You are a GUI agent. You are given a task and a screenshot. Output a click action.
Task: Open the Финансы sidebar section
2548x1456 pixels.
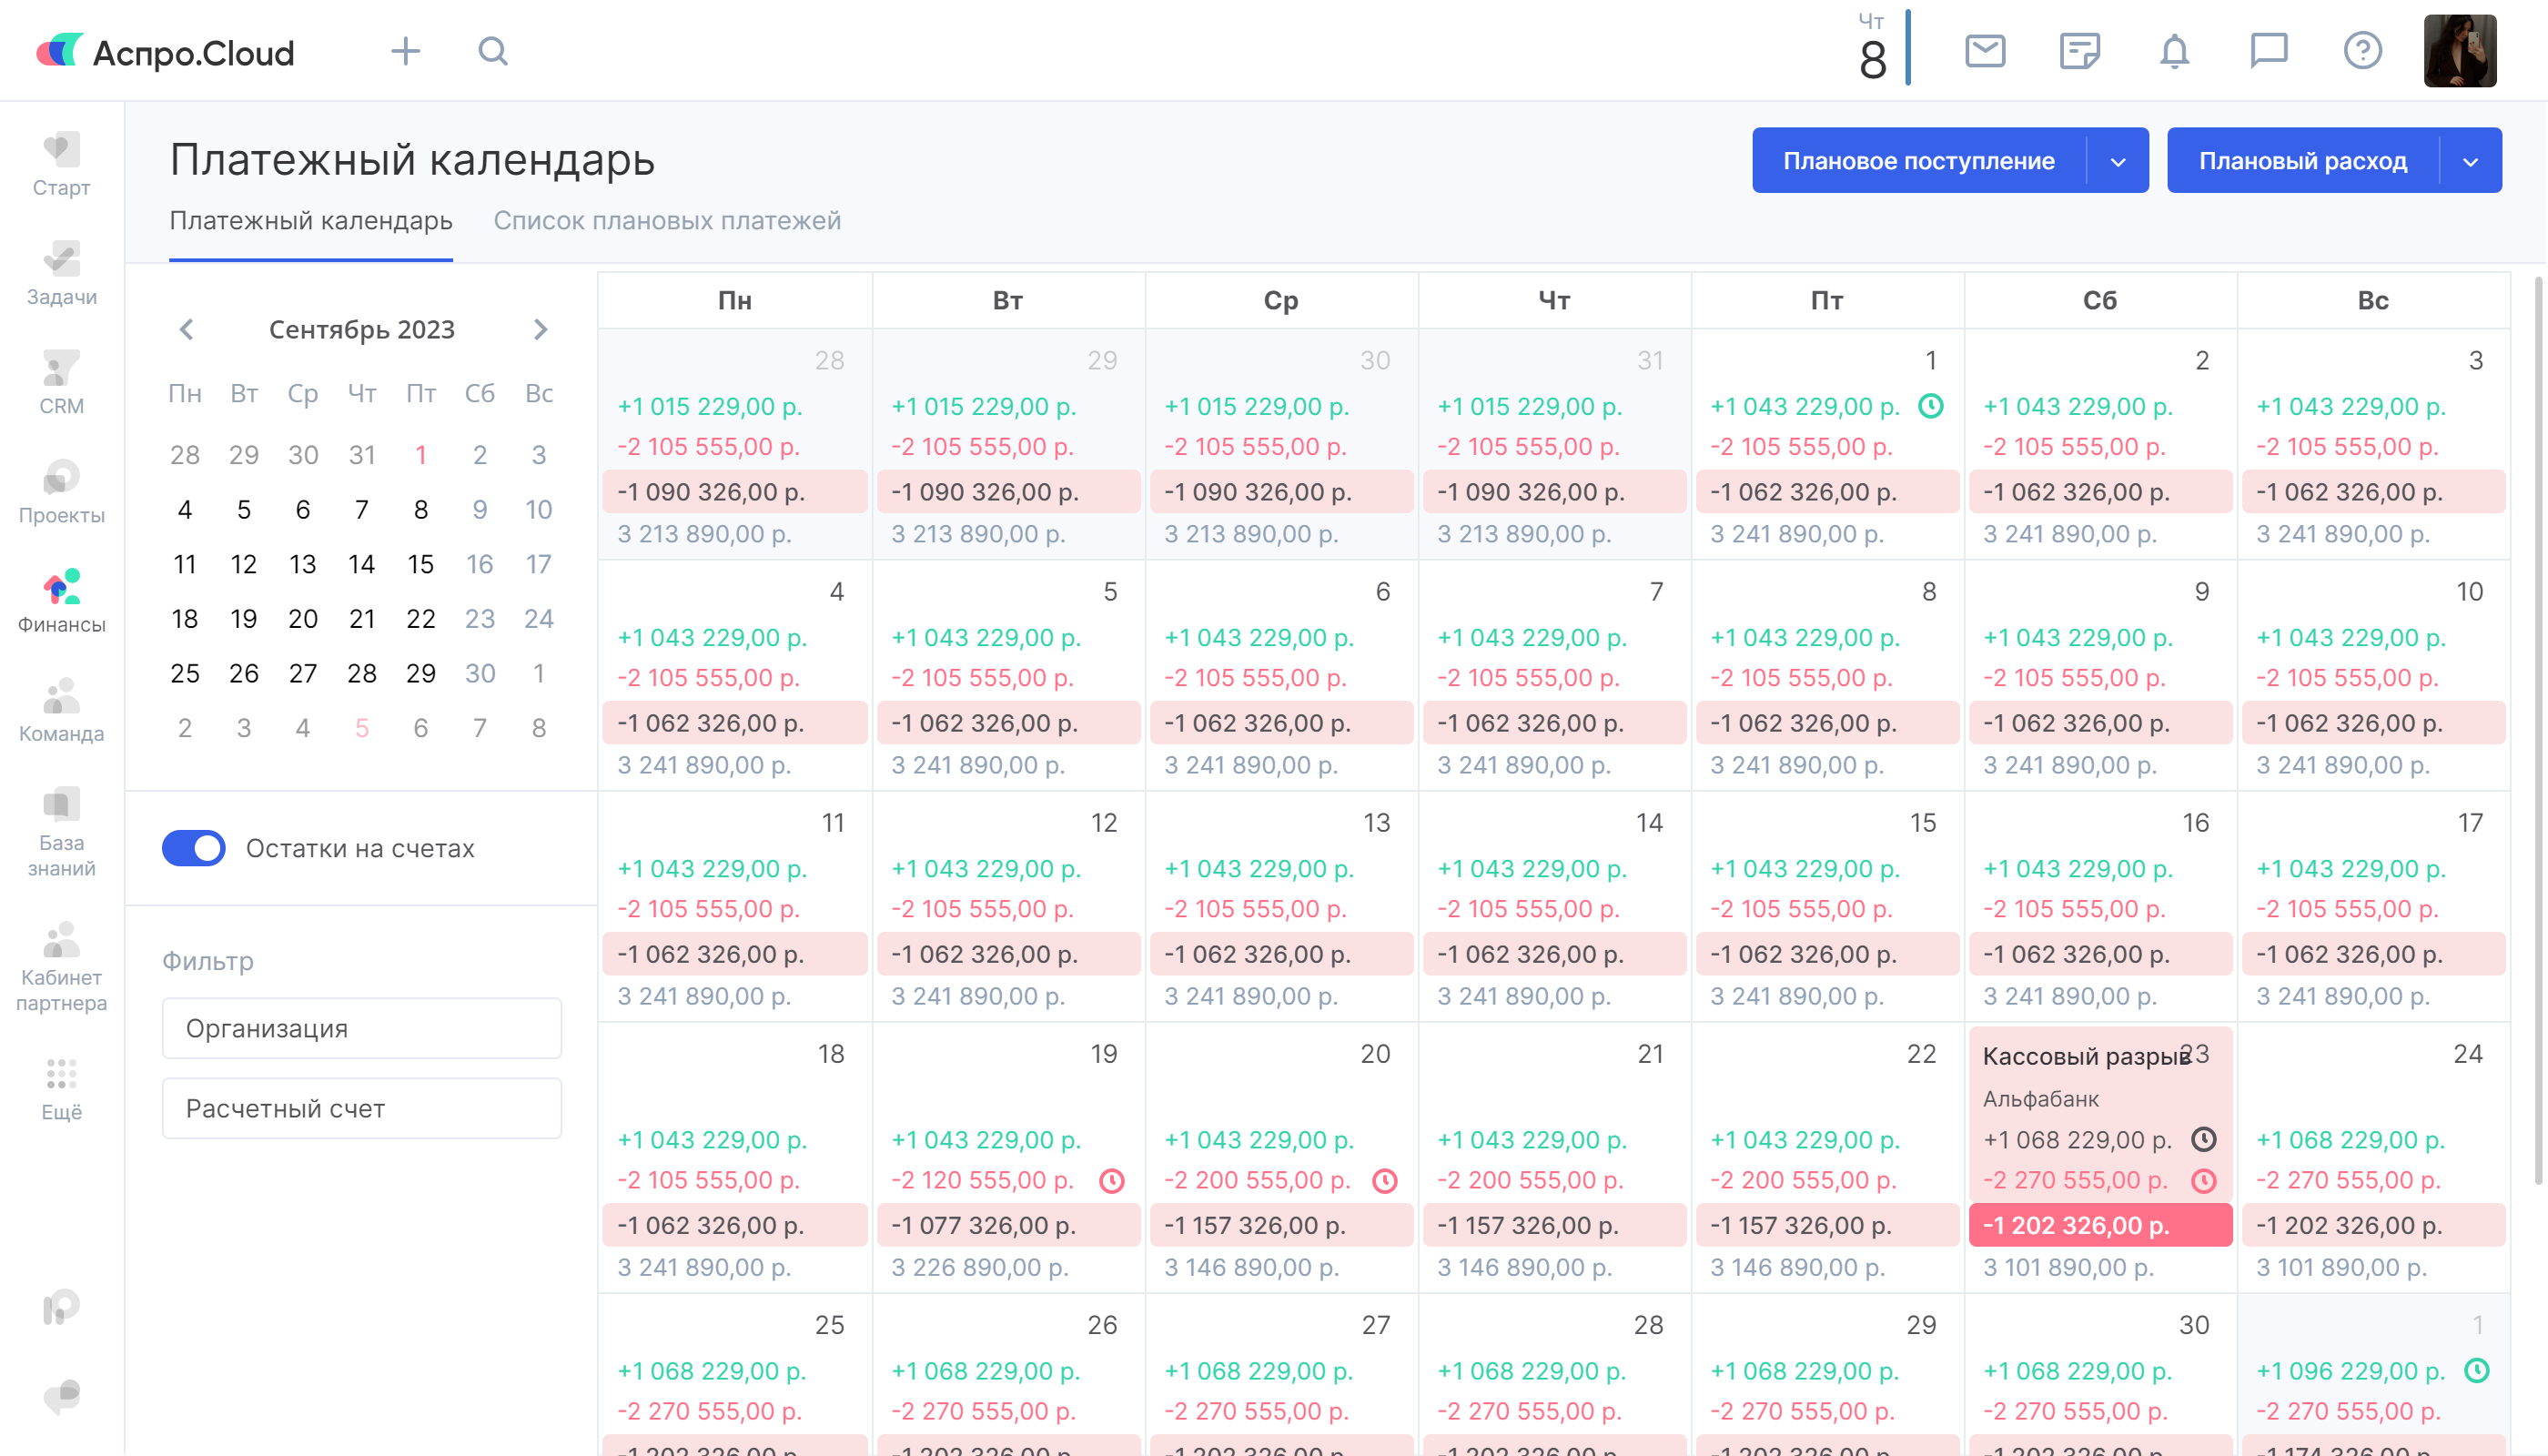(x=61, y=600)
